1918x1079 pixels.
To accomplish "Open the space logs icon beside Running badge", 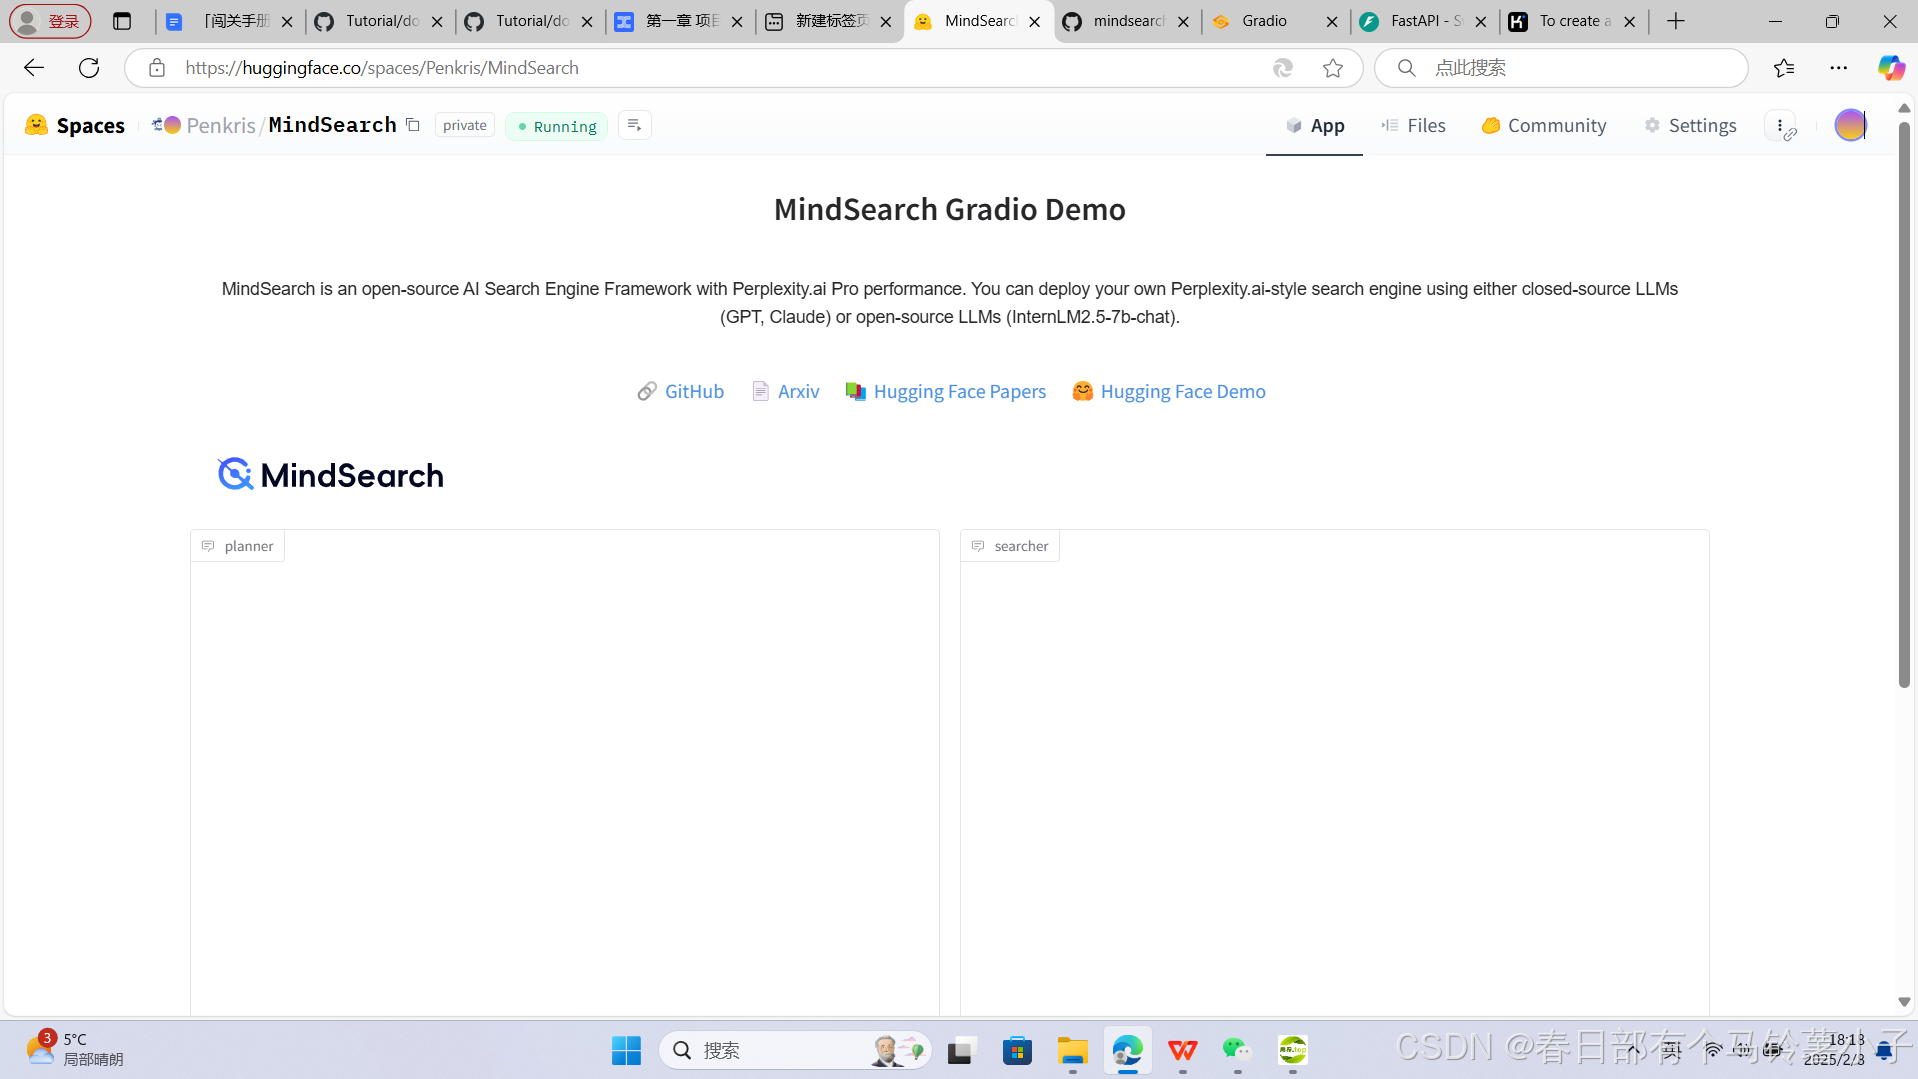I will pos(635,125).
